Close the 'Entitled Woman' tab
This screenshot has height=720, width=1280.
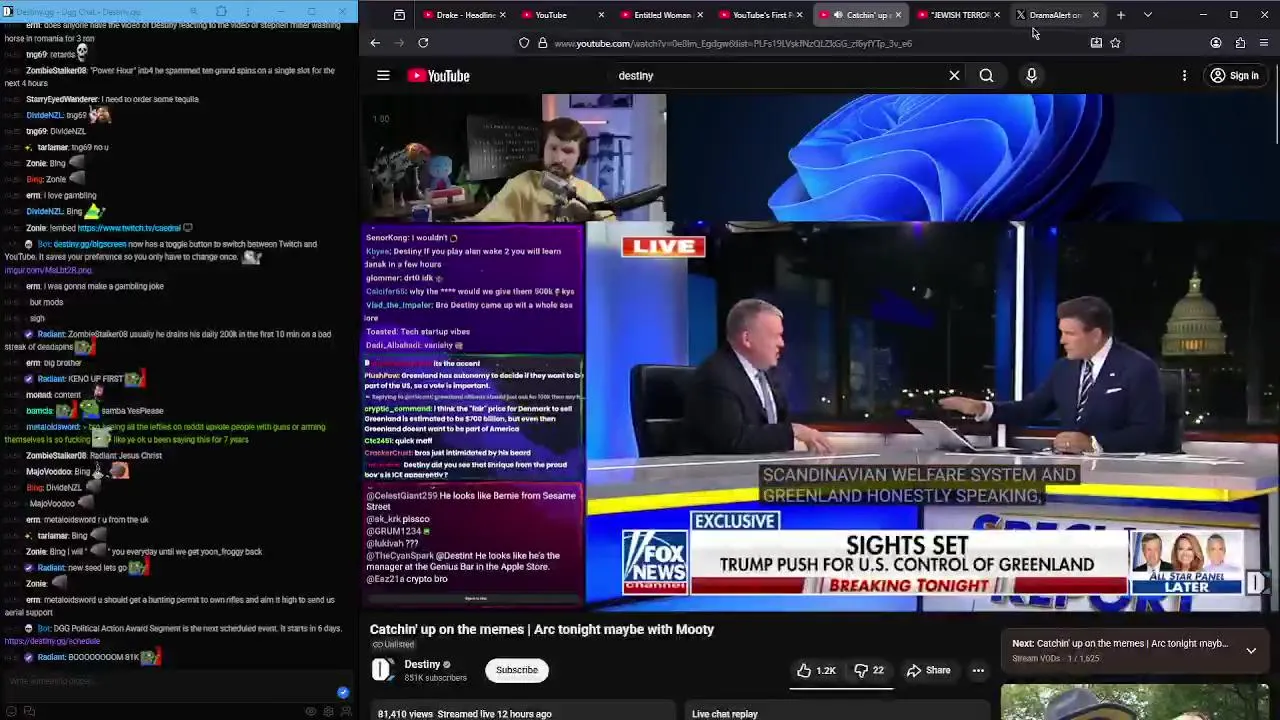700,15
